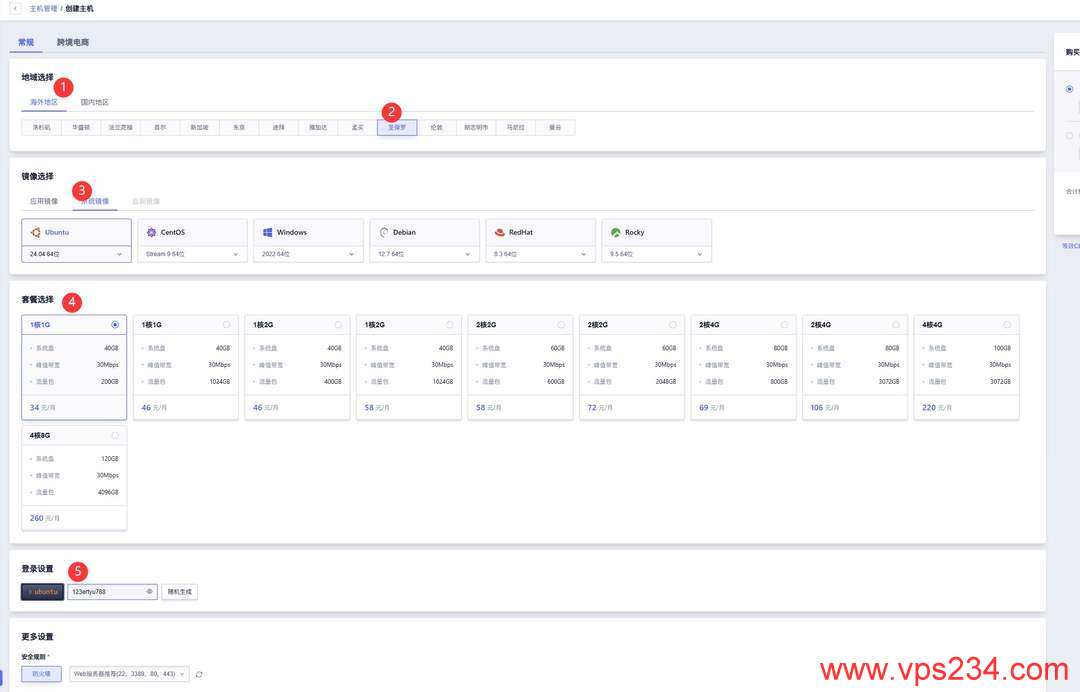The height and width of the screenshot is (692, 1080).
Task: Click the 随机生成 password button
Action: click(179, 592)
